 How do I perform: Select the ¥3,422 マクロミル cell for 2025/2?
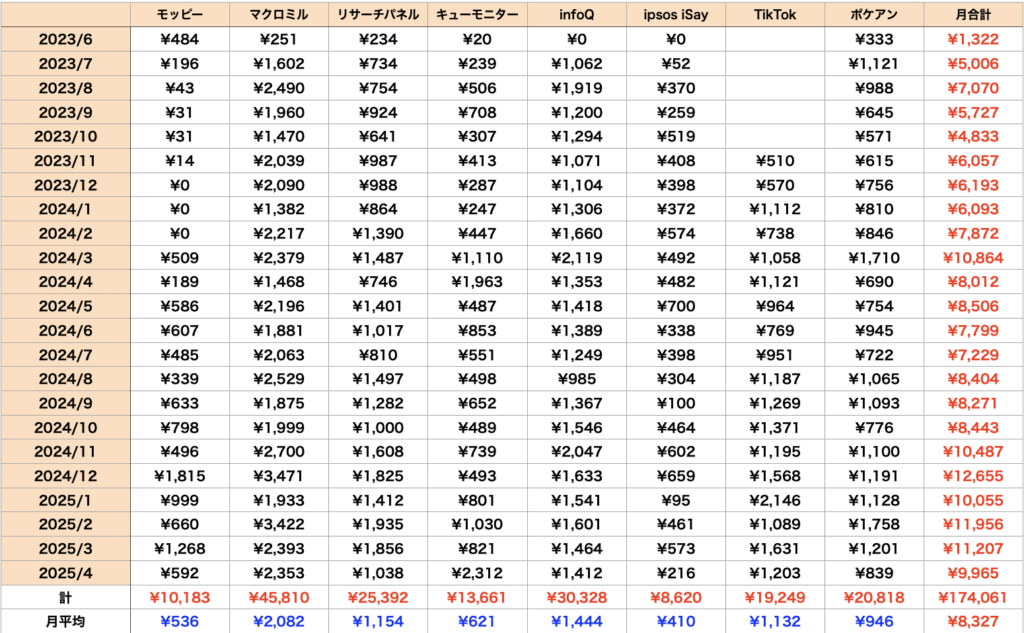pyautogui.click(x=279, y=525)
